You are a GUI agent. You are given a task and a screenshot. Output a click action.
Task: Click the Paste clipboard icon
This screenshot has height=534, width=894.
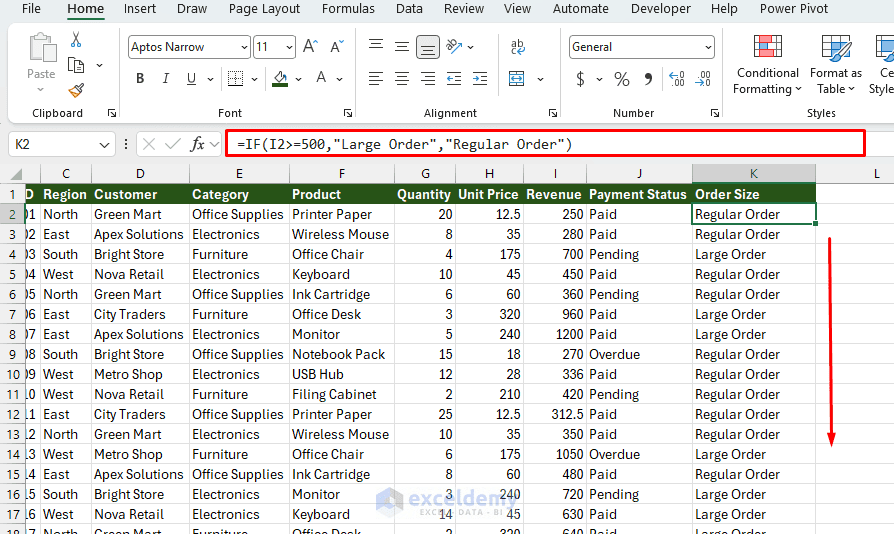[x=42, y=48]
